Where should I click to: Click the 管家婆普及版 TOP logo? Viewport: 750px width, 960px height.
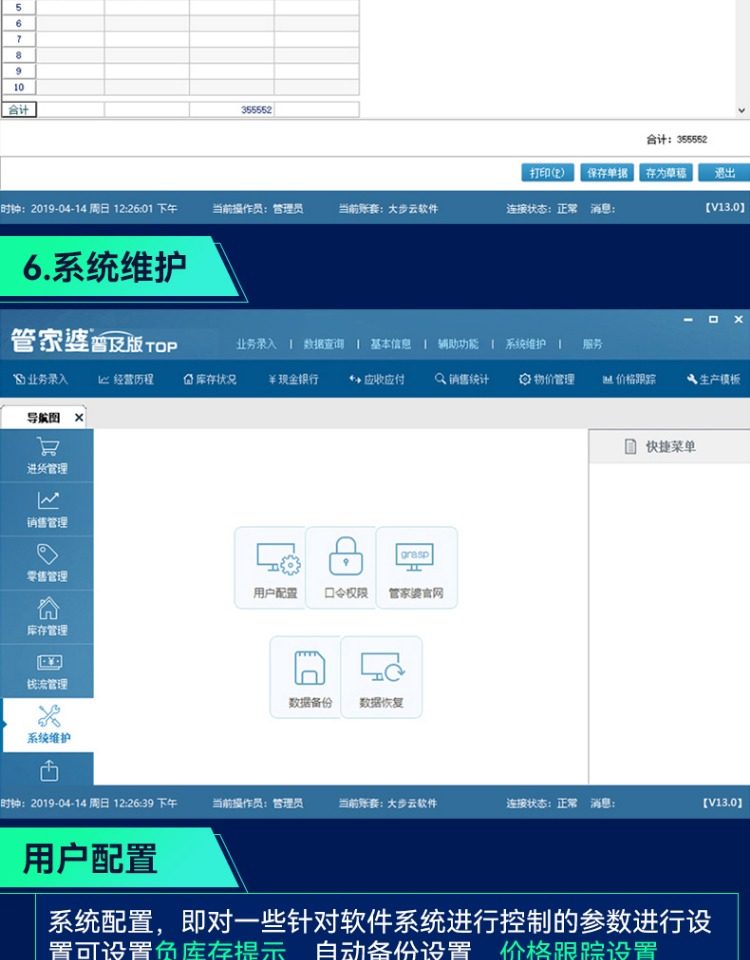[94, 340]
